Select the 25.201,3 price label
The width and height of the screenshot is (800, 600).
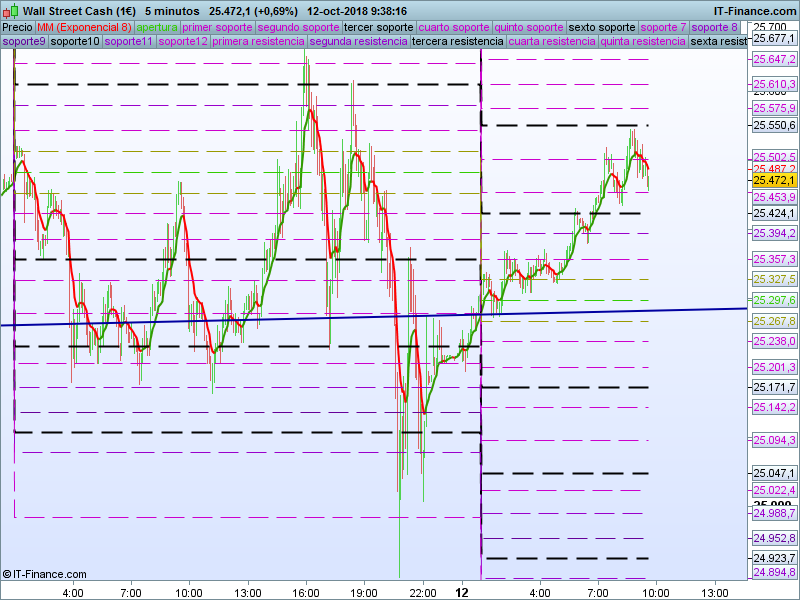pyautogui.click(x=774, y=367)
